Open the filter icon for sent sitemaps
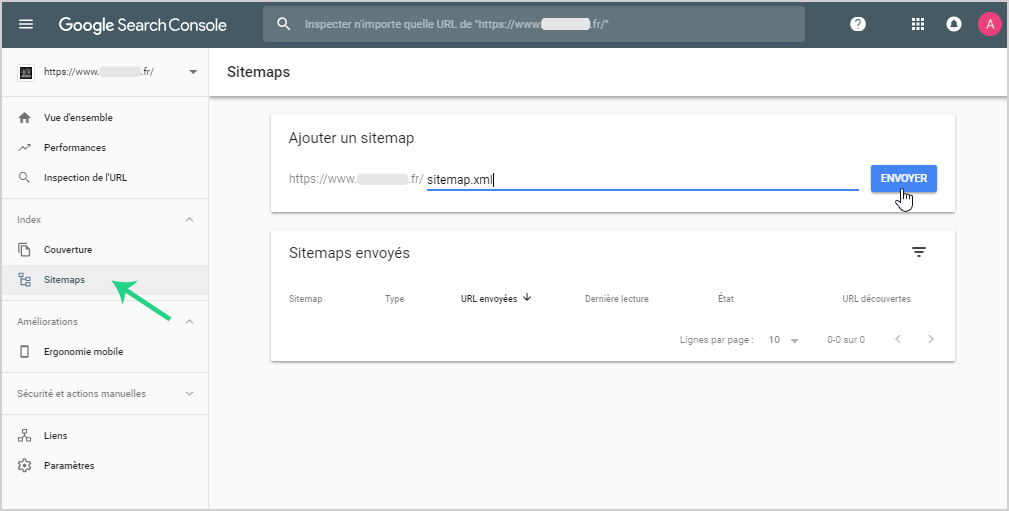1009x511 pixels. pos(918,252)
